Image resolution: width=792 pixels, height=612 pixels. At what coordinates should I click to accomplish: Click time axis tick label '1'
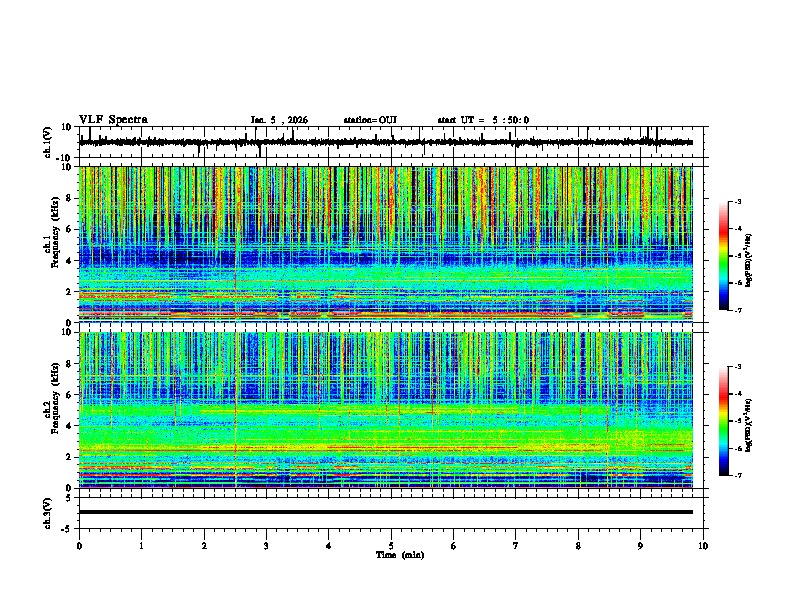141,546
